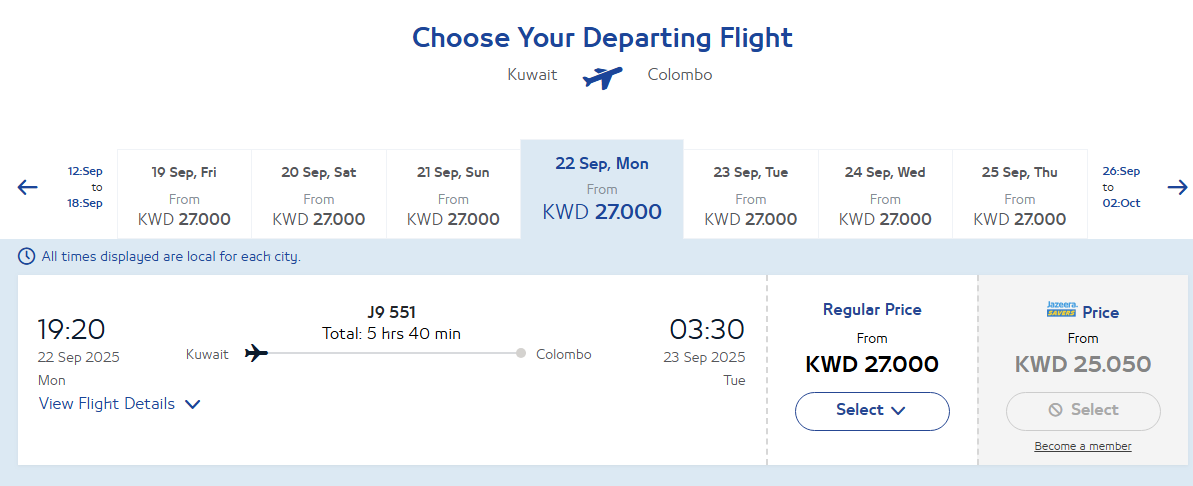Click the Become a member link
The width and height of the screenshot is (1193, 486).
pyautogui.click(x=1083, y=446)
